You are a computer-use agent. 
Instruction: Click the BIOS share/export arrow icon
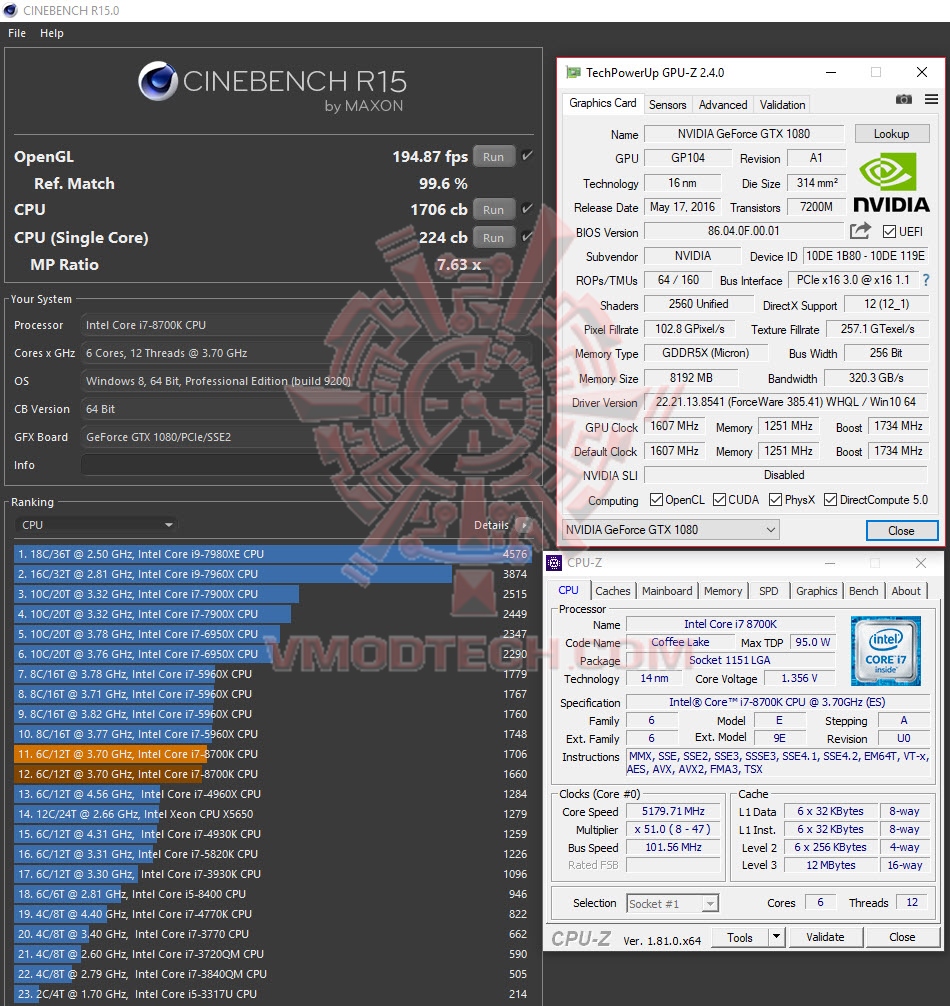point(860,231)
